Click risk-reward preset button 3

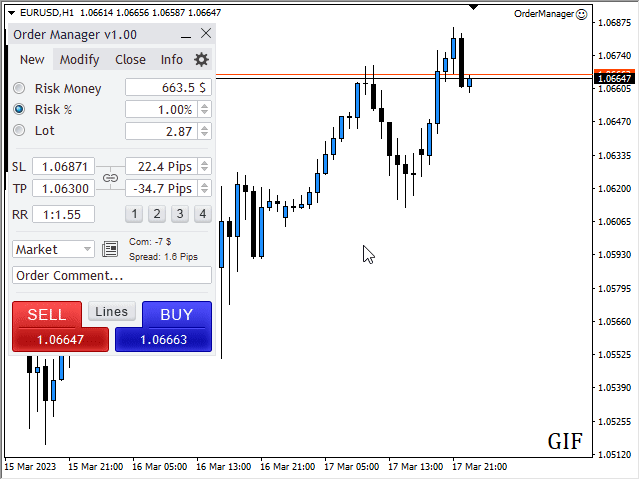coord(180,214)
